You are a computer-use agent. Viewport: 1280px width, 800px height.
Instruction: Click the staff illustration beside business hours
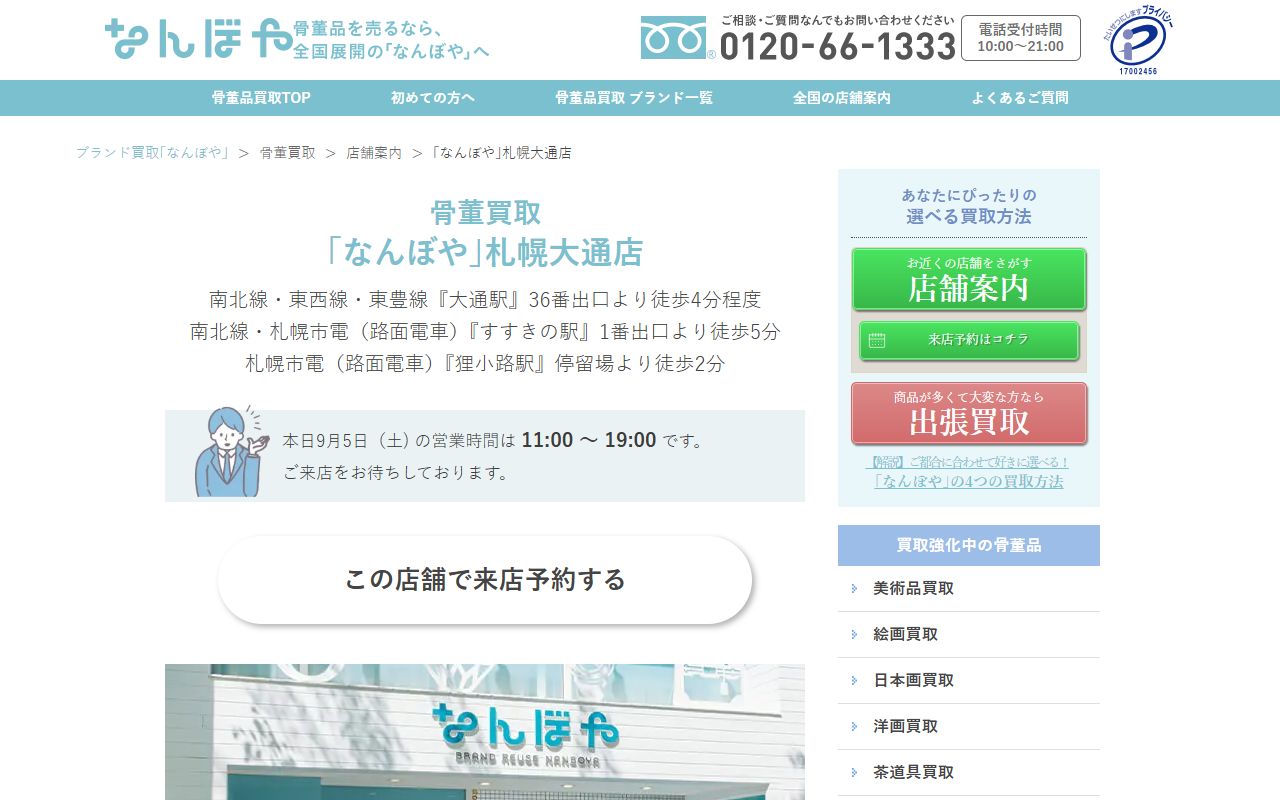pos(230,451)
